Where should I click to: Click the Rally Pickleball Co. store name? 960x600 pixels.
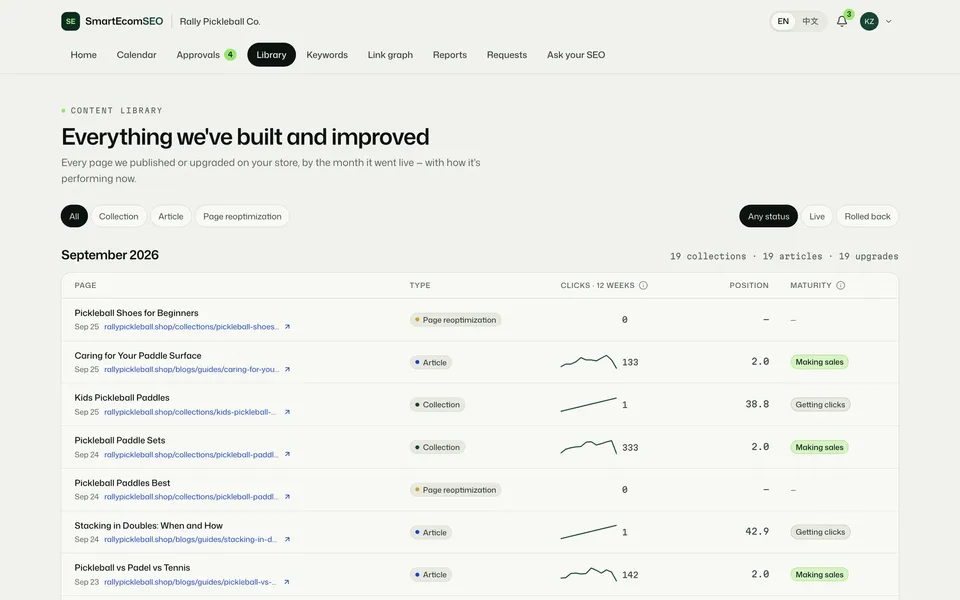[220, 21]
